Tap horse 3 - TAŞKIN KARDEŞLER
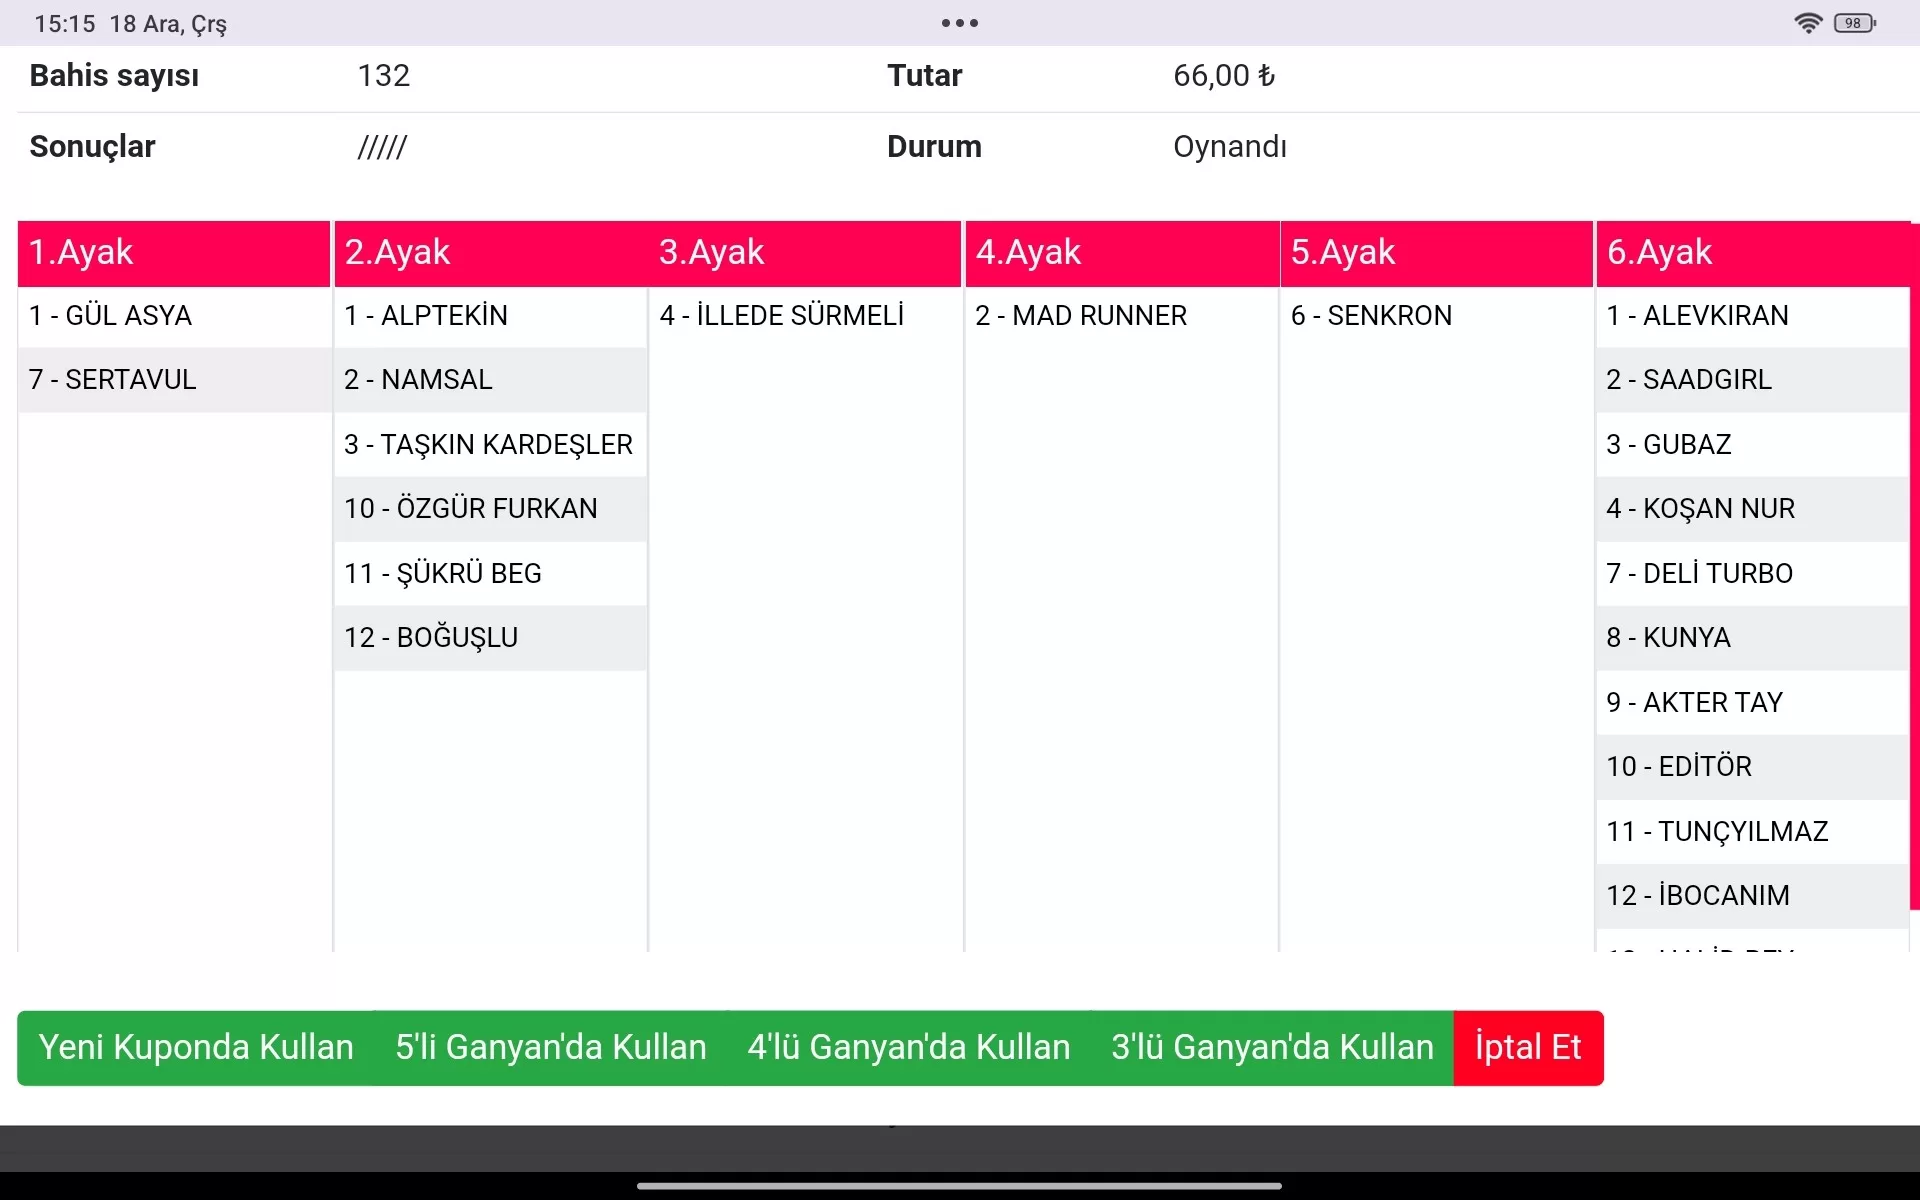Image resolution: width=1920 pixels, height=1200 pixels. point(490,445)
